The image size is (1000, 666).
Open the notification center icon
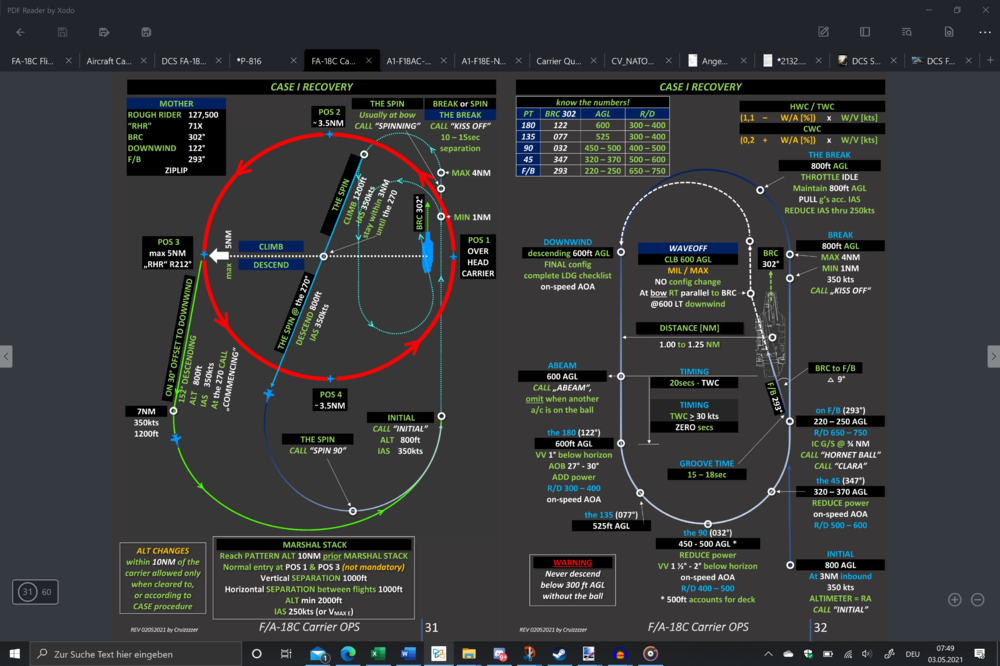pos(980,654)
